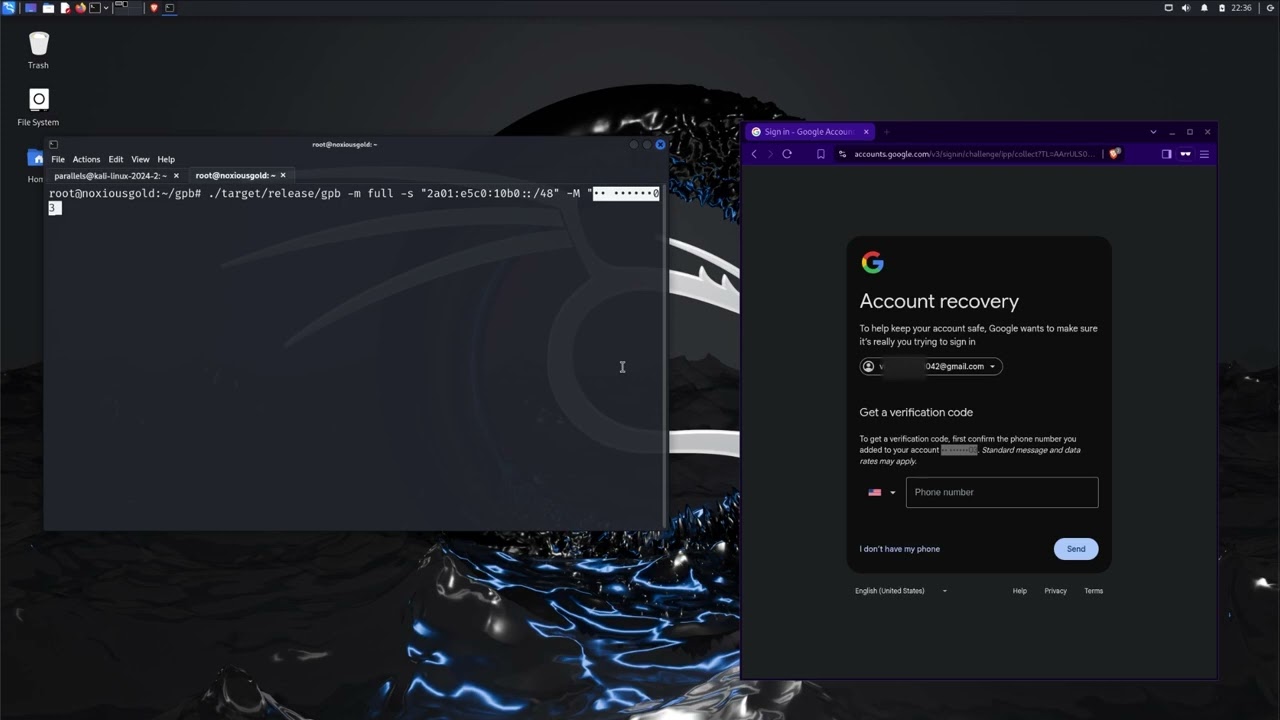Expand the gmail account selector dropdown
This screenshot has height=720, width=1280.
[x=991, y=366]
